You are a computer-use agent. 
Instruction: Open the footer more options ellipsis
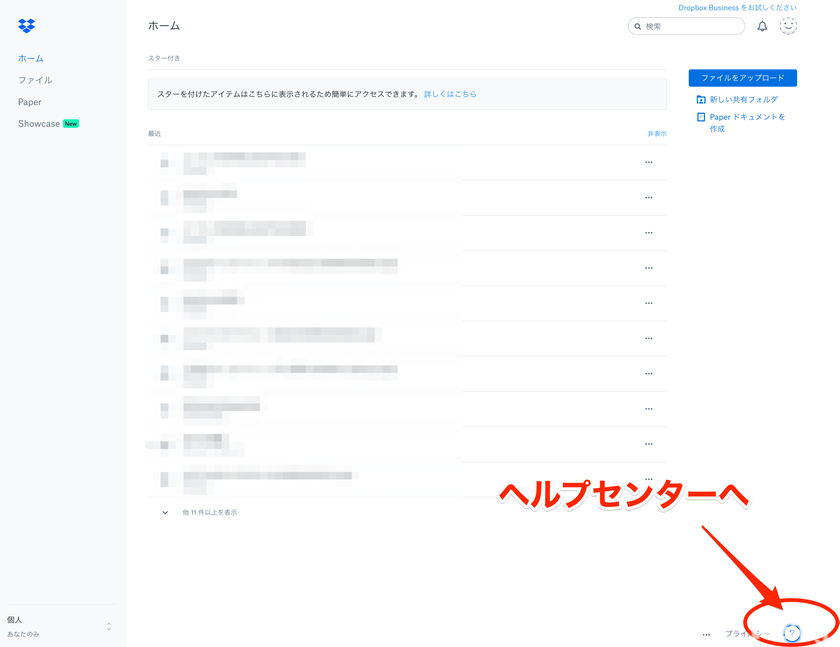point(706,635)
